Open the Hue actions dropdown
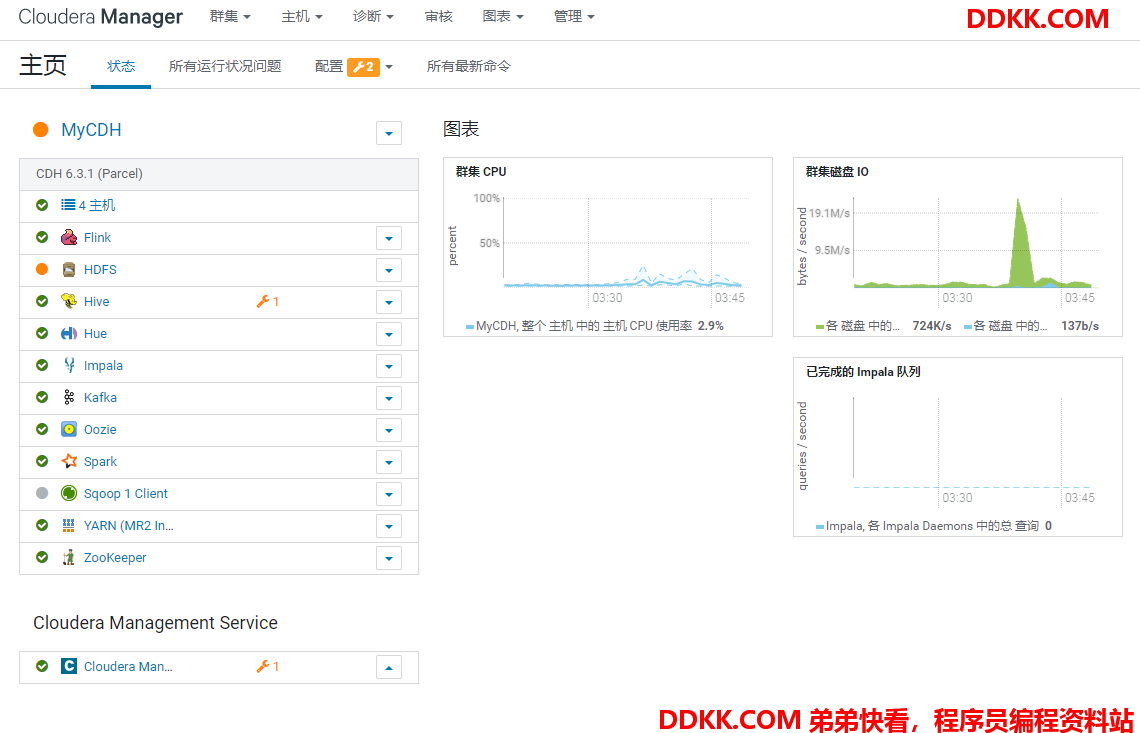The image size is (1140, 733). tap(389, 334)
